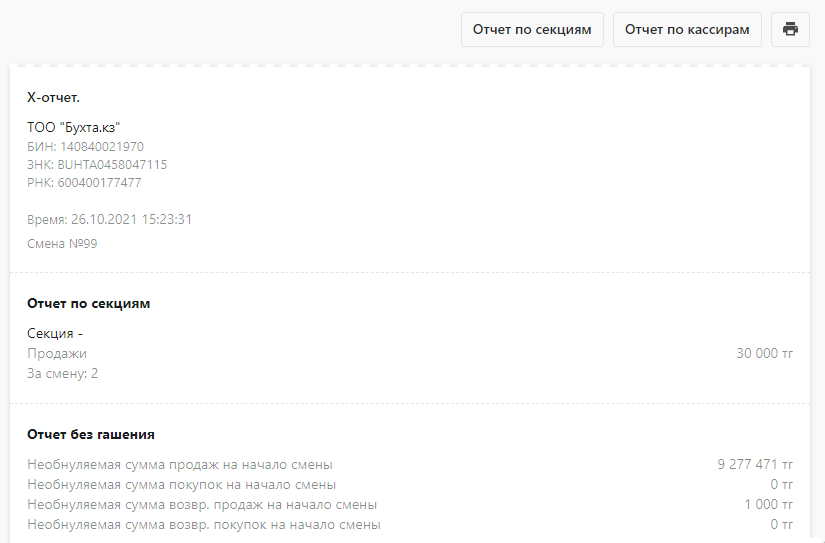
Task: Click the Время: 26.10.2021 15:23:31 timestamp
Action: point(109,219)
